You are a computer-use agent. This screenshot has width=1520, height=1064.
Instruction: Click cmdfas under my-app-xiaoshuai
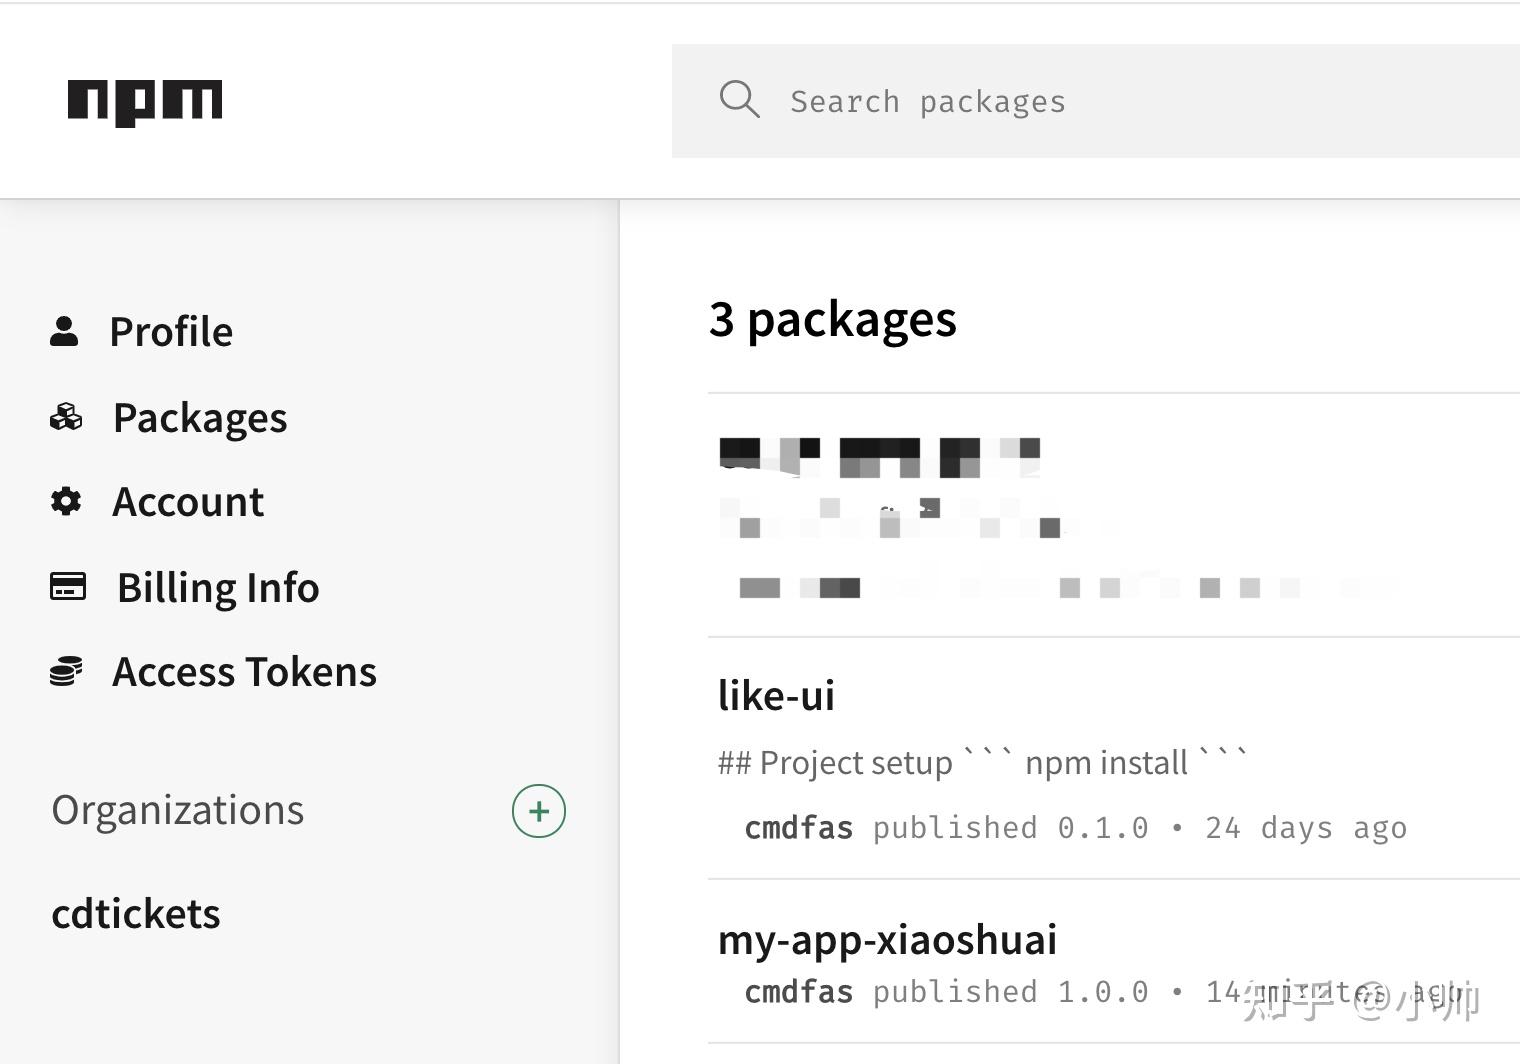798,991
